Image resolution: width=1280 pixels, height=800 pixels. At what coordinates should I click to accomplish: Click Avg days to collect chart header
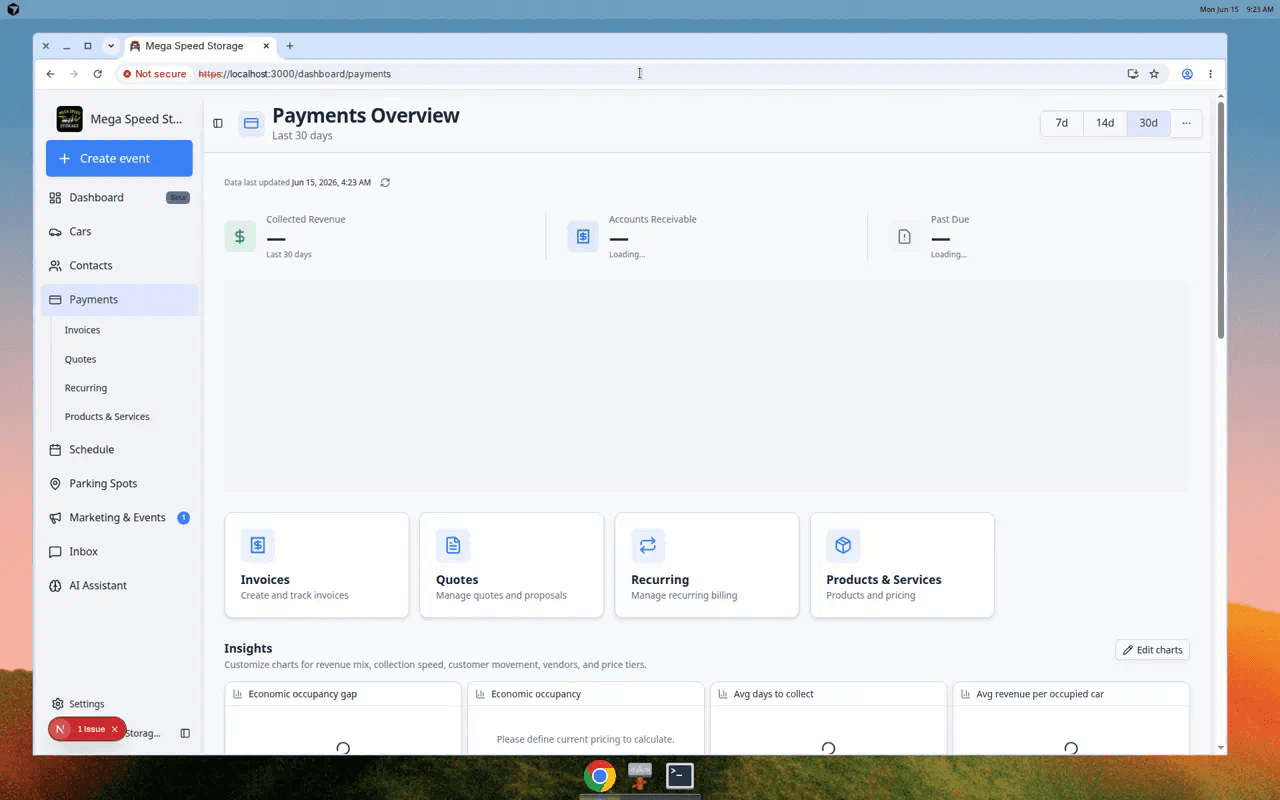pyautogui.click(x=828, y=694)
